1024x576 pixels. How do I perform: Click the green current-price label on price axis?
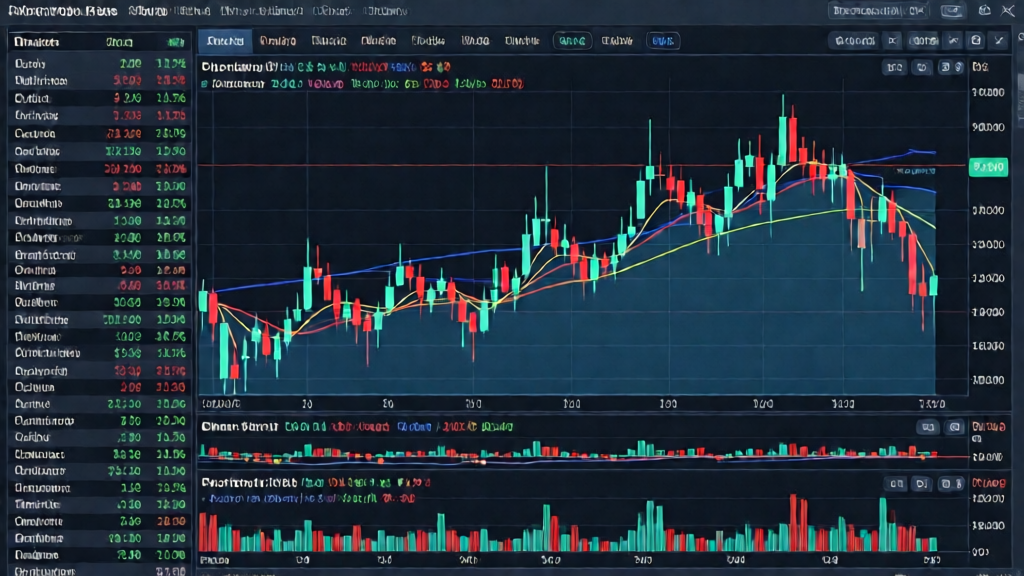988,167
